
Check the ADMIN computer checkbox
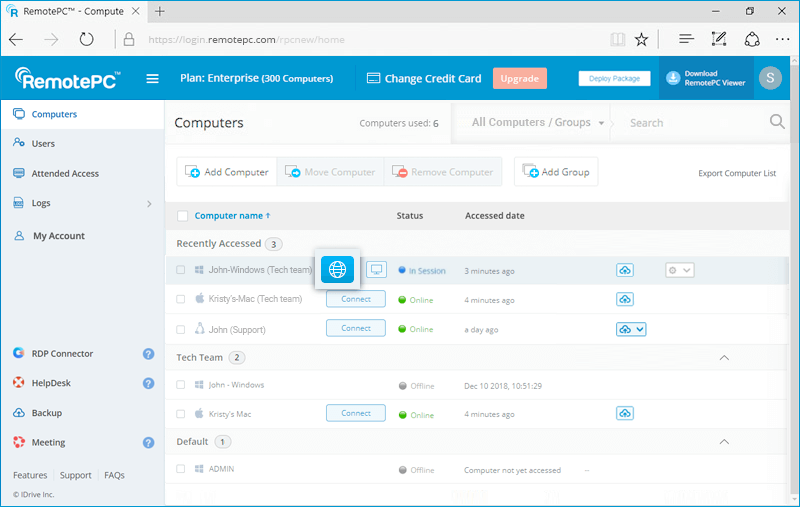[181, 469]
